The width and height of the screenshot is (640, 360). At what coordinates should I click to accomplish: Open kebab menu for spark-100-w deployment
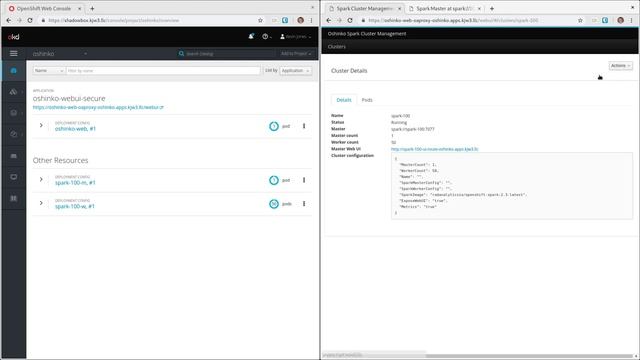(x=304, y=204)
